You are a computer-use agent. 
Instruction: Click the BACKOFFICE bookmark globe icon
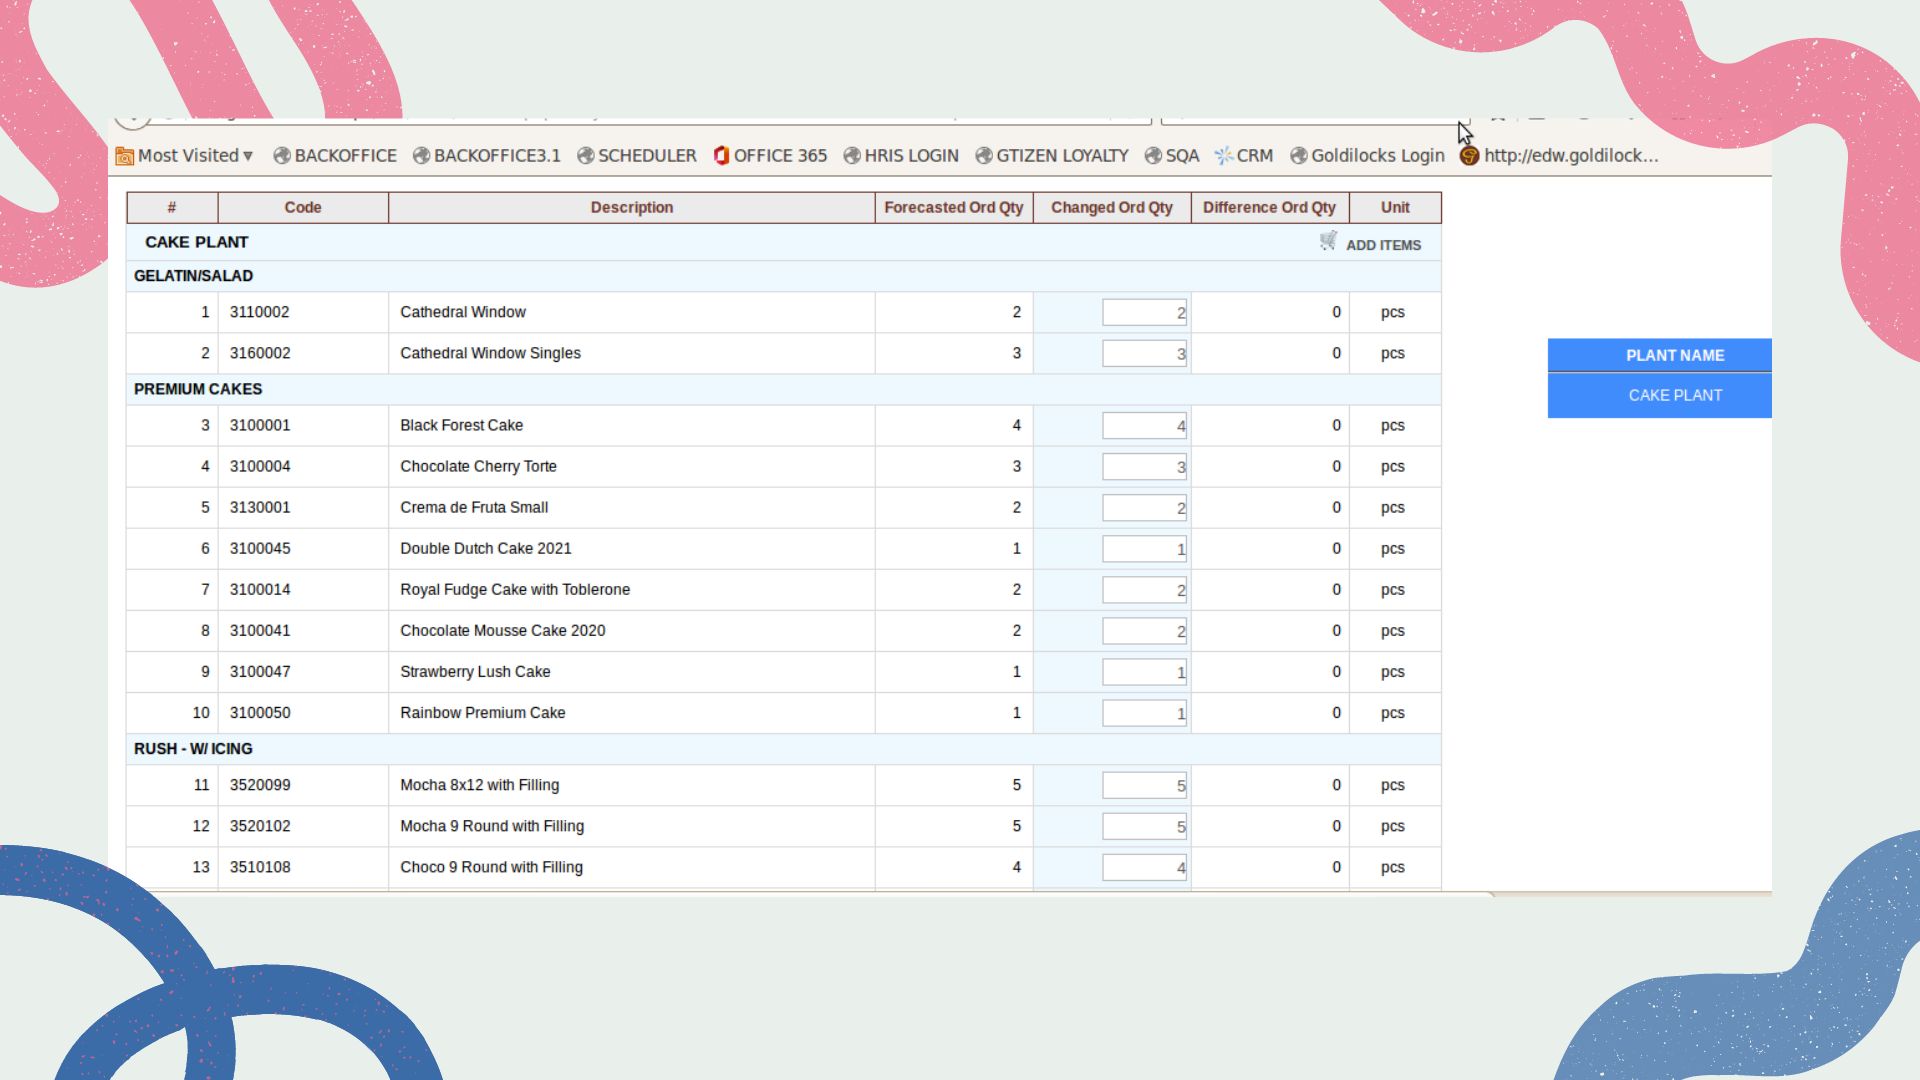coord(282,156)
